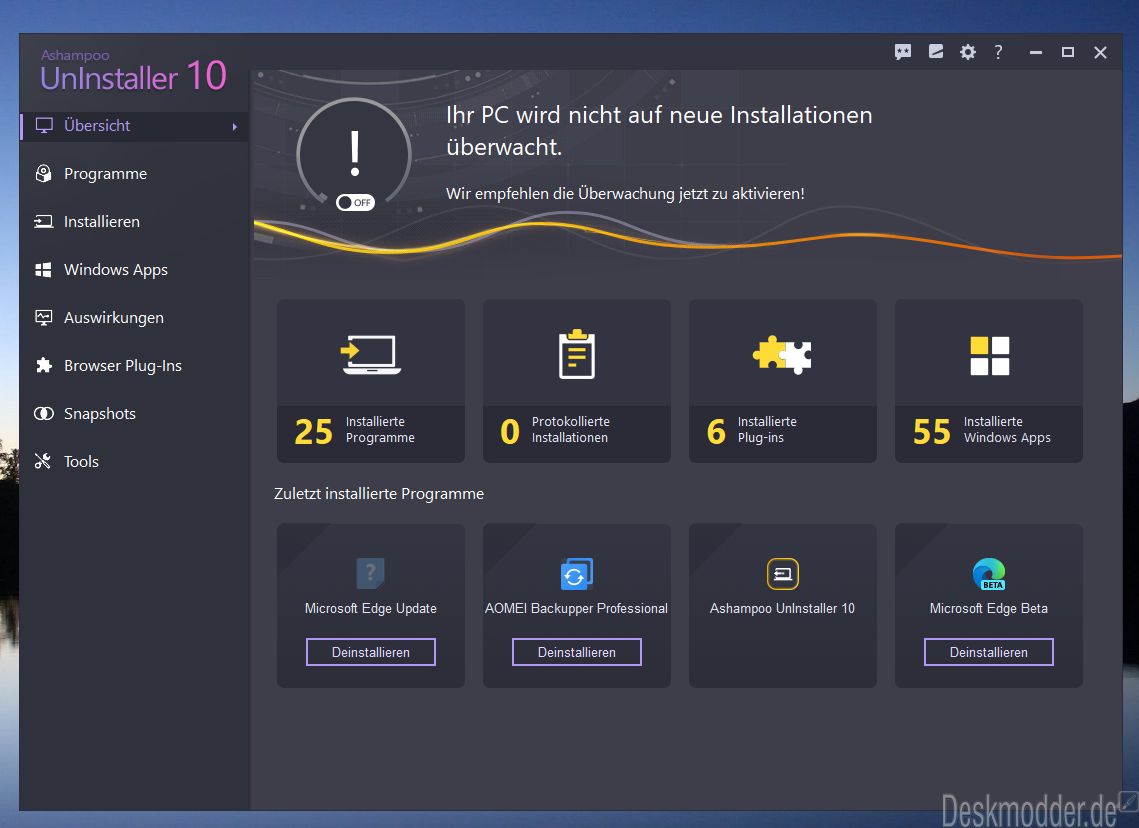Click 'Wir empfehlen die Überwachung jetzt zu aktivieren!' text
The height and width of the screenshot is (828, 1139).
click(625, 194)
